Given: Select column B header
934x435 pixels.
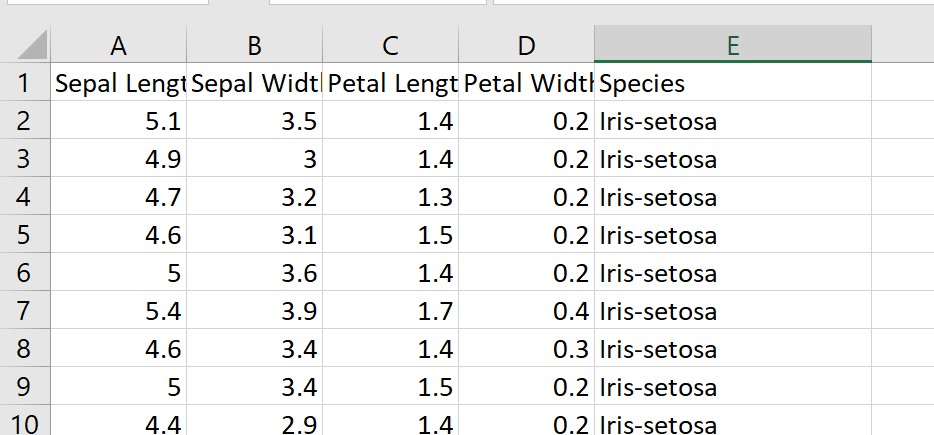Looking at the screenshot, I should [x=254, y=45].
